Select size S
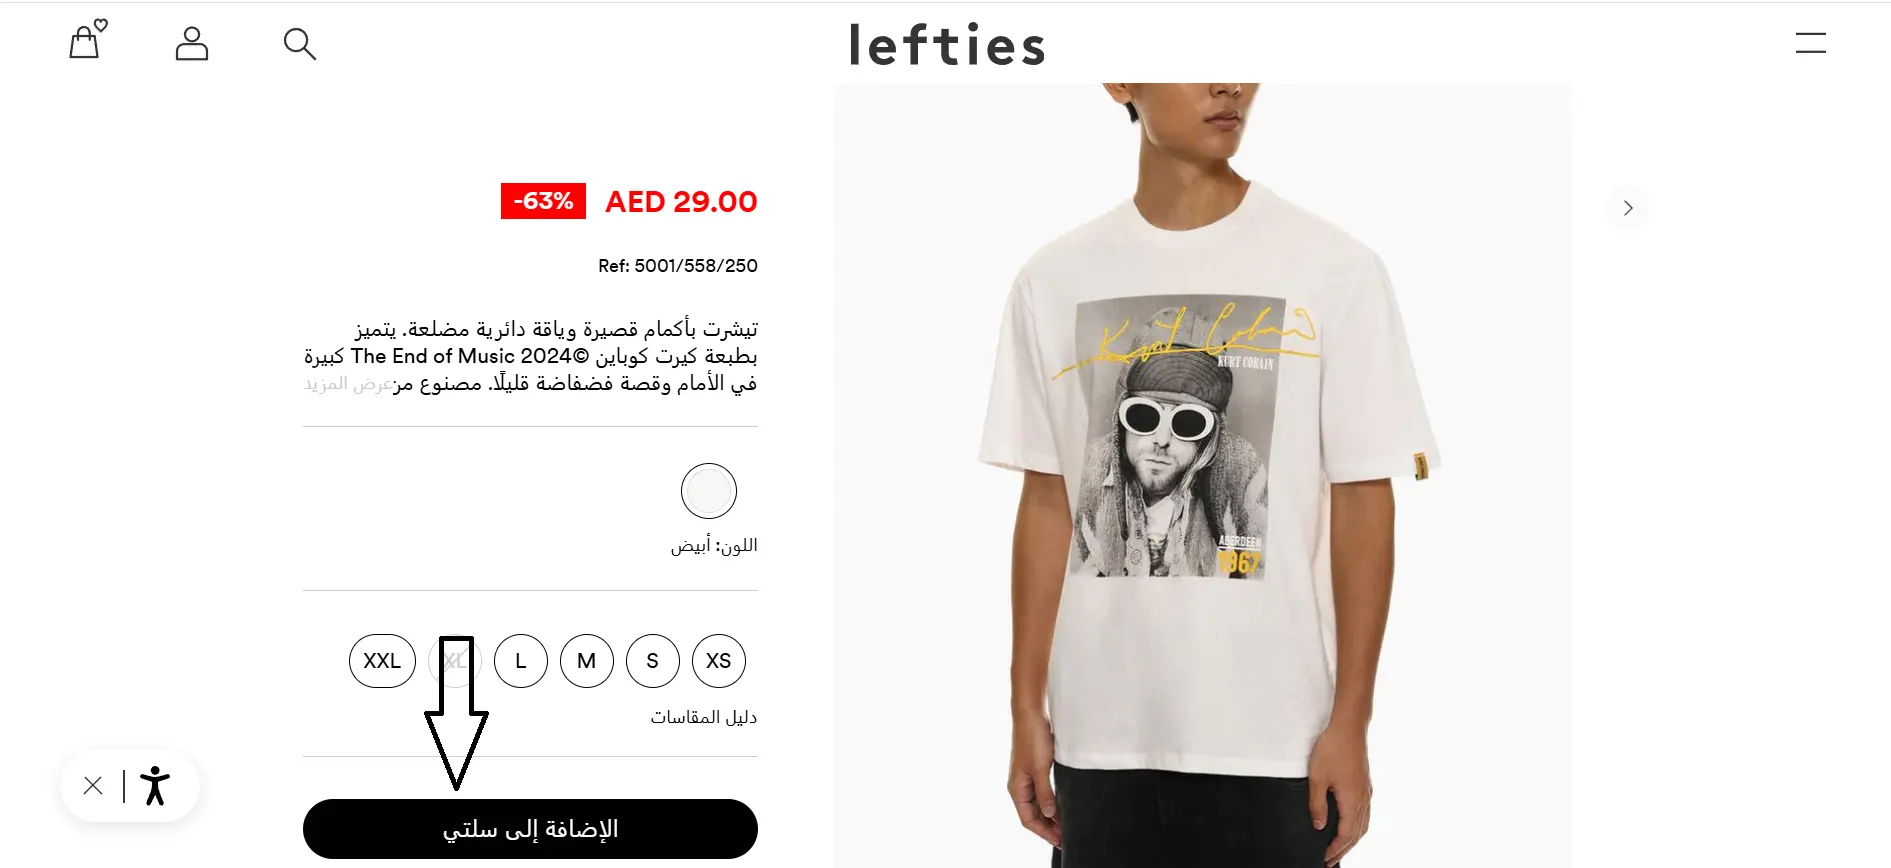 coord(653,661)
